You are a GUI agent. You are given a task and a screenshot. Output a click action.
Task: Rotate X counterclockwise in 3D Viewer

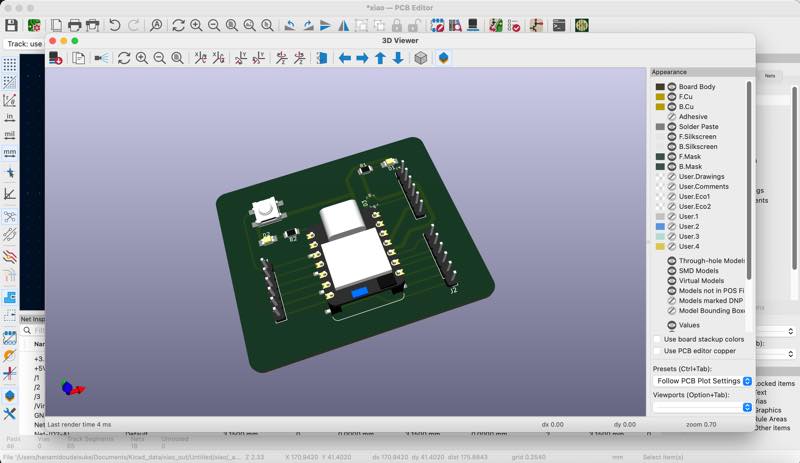pos(218,58)
